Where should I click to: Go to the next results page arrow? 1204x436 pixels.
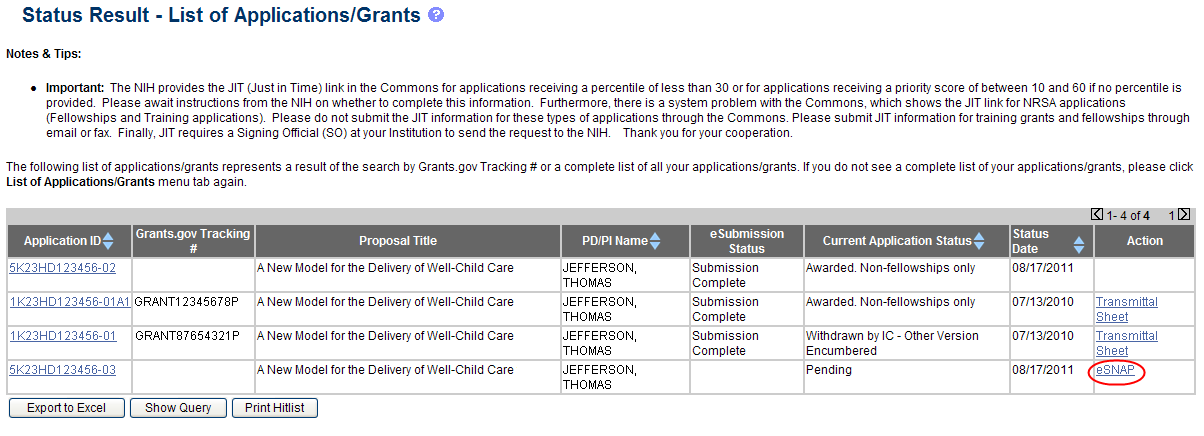1184,214
